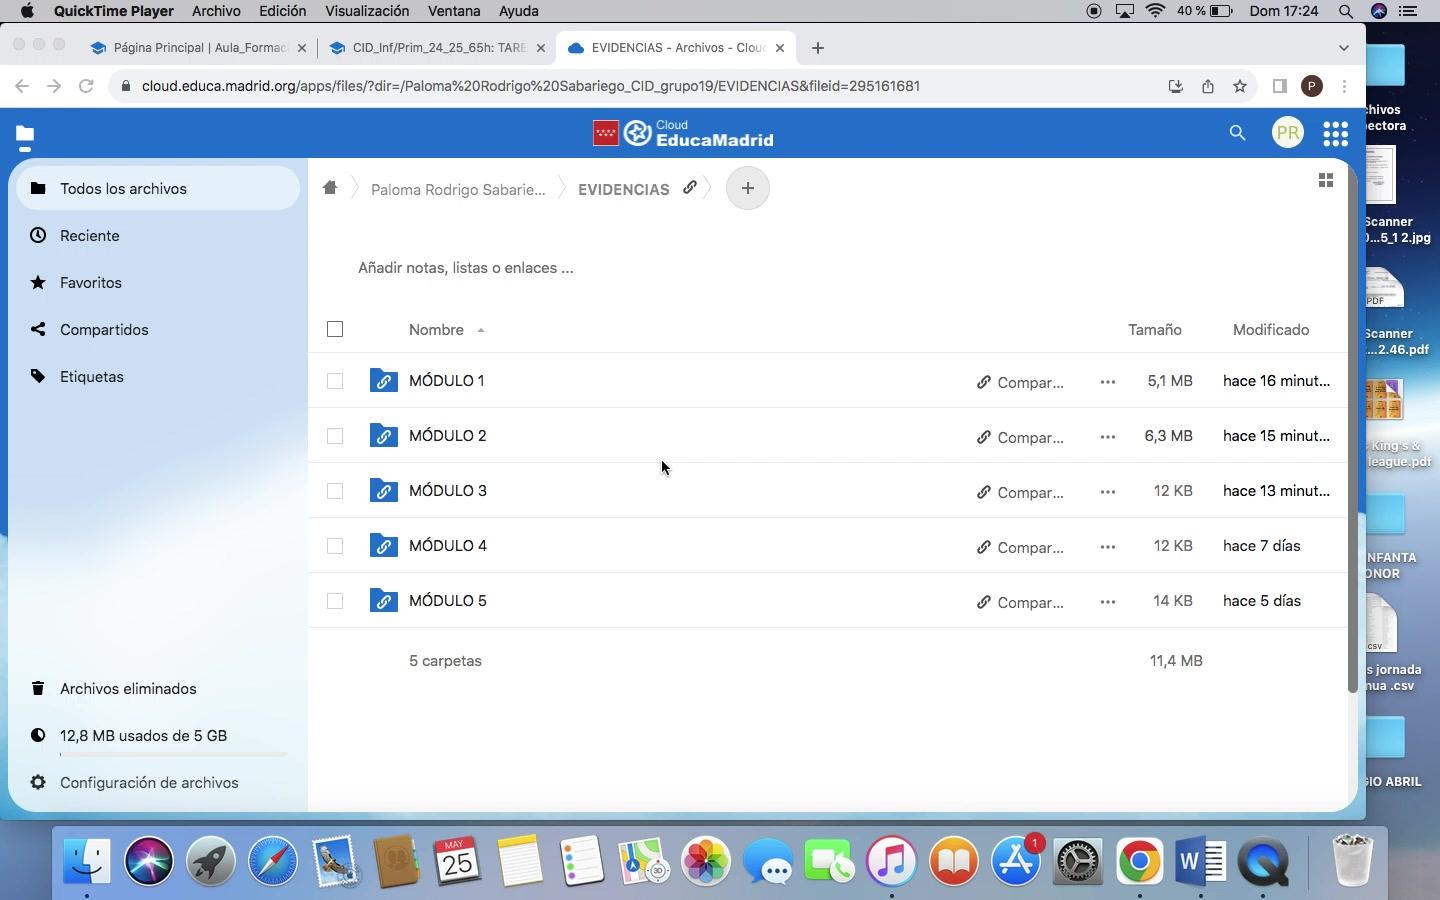Share the MÓDULO 2 folder

point(1020,437)
